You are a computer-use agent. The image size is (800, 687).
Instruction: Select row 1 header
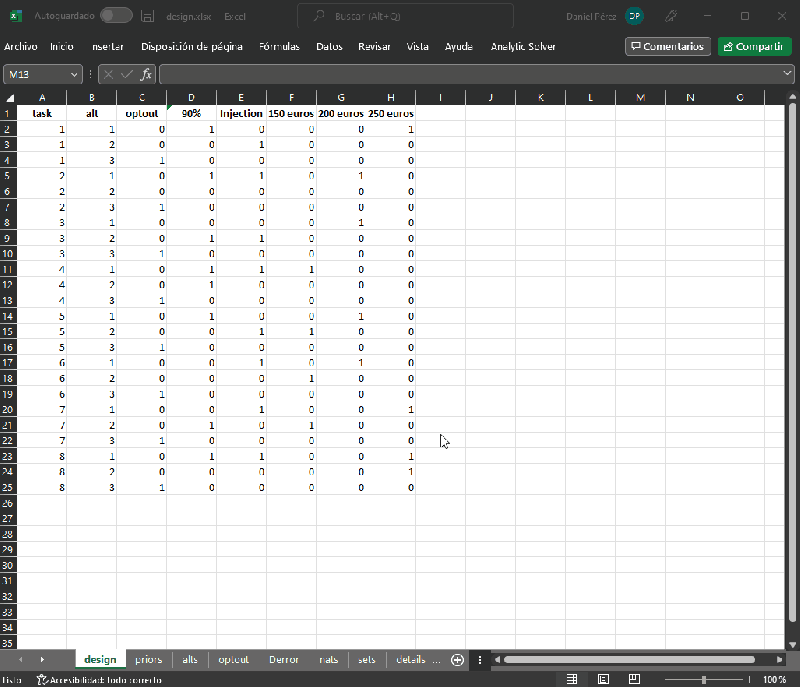tap(8, 113)
